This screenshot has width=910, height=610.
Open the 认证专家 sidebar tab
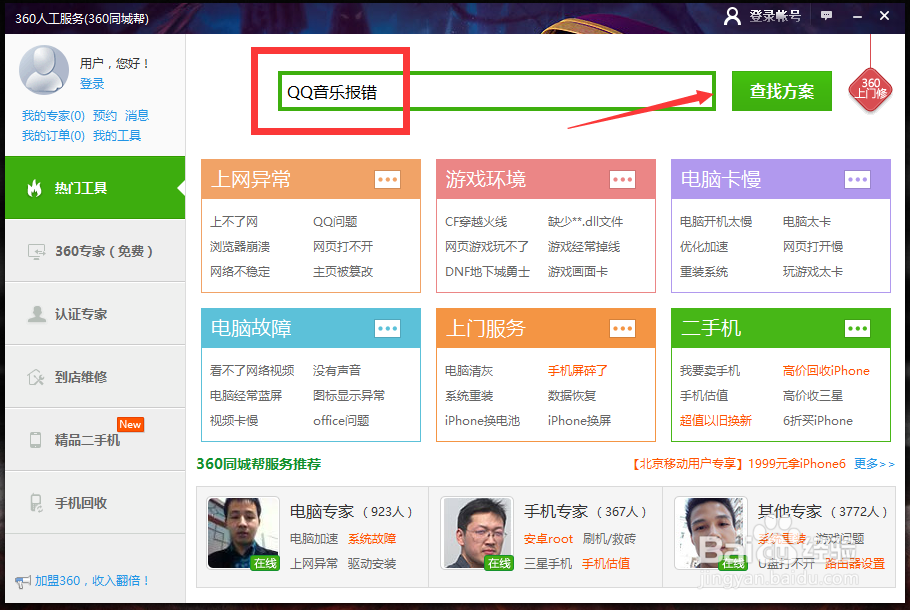tap(95, 314)
